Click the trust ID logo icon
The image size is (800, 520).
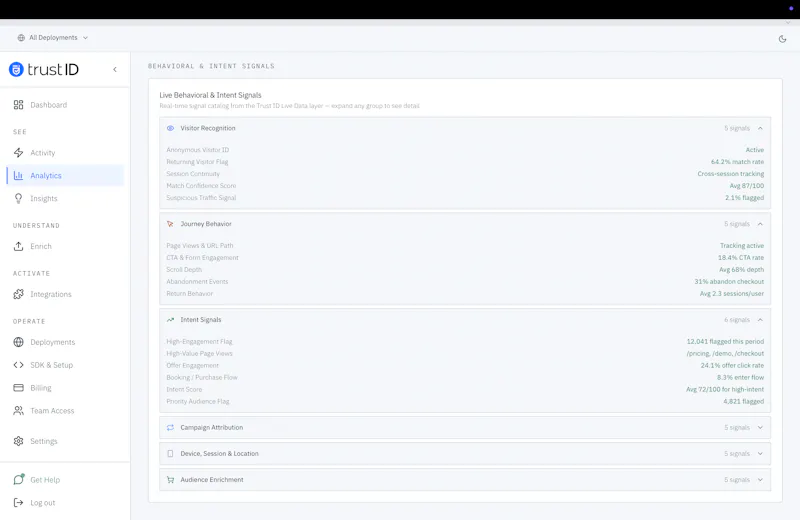[16, 69]
